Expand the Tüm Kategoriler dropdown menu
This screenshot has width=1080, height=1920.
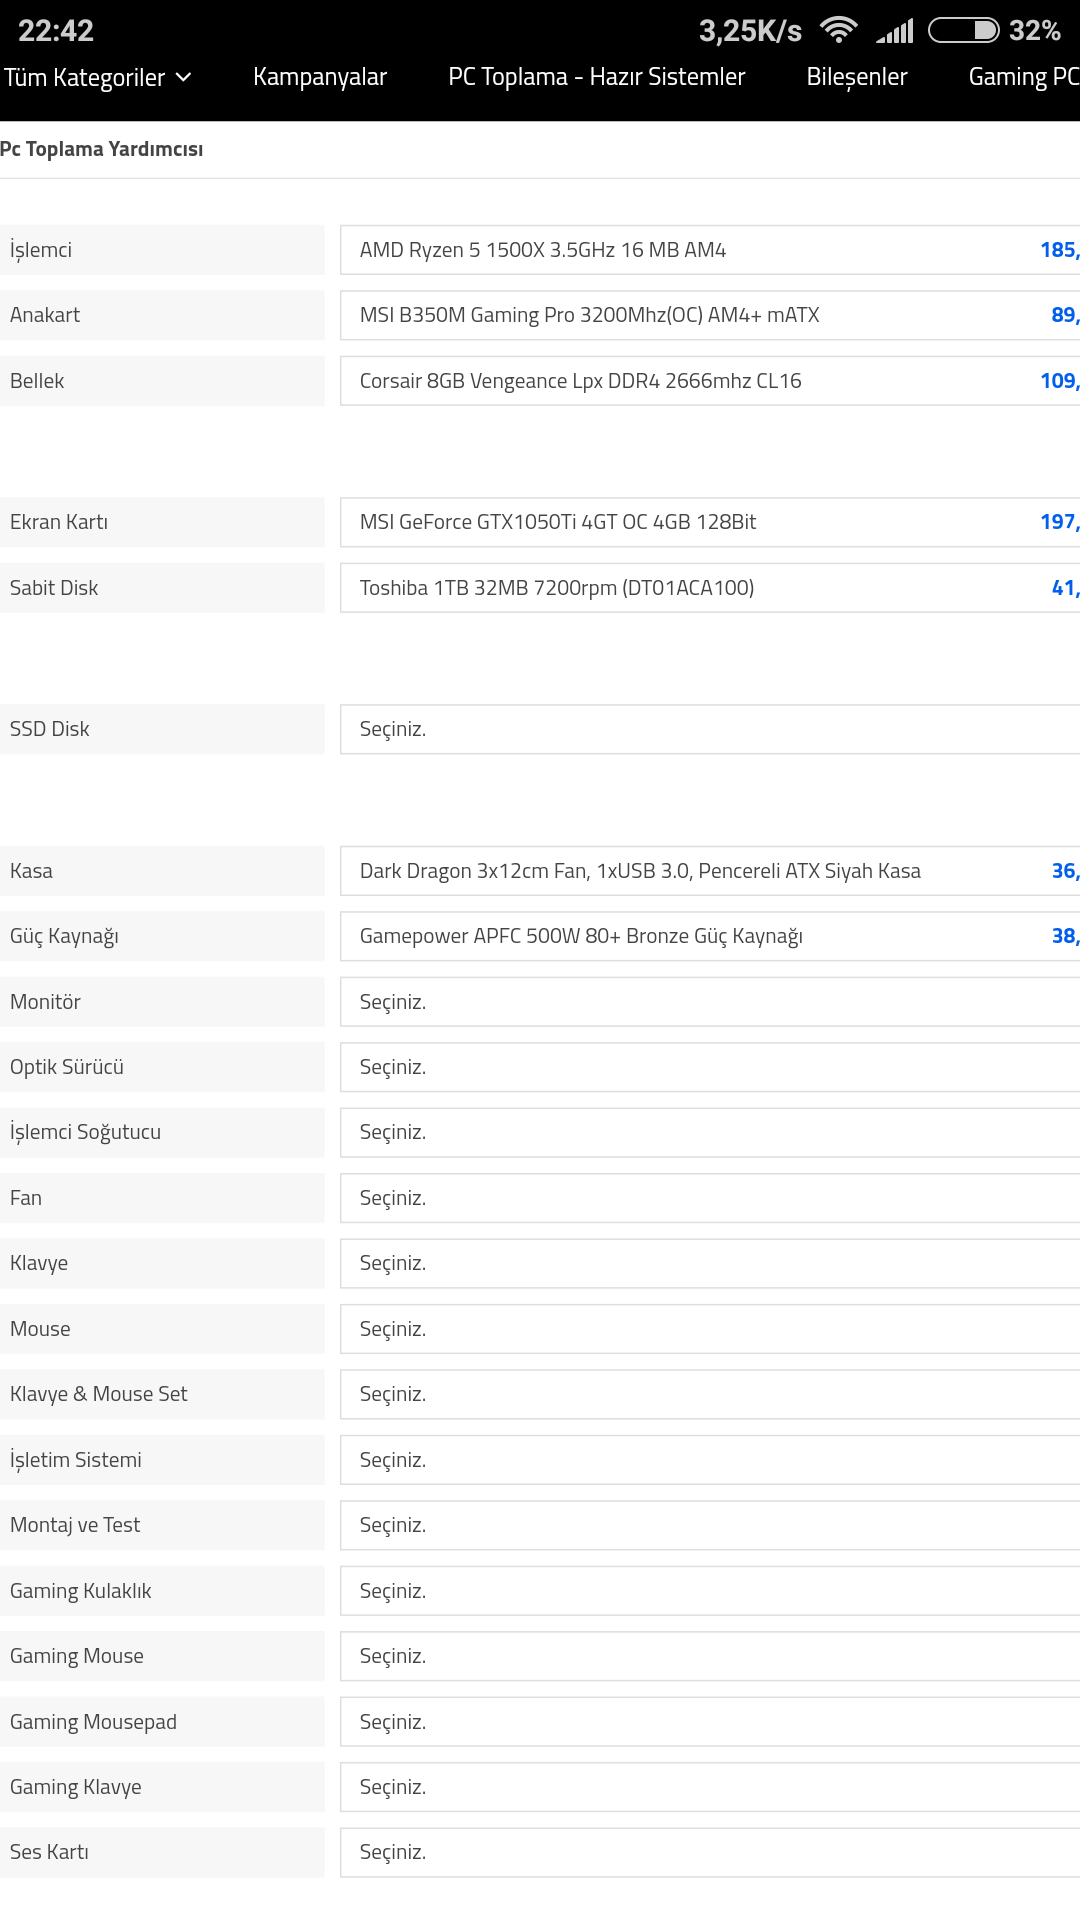click(97, 78)
